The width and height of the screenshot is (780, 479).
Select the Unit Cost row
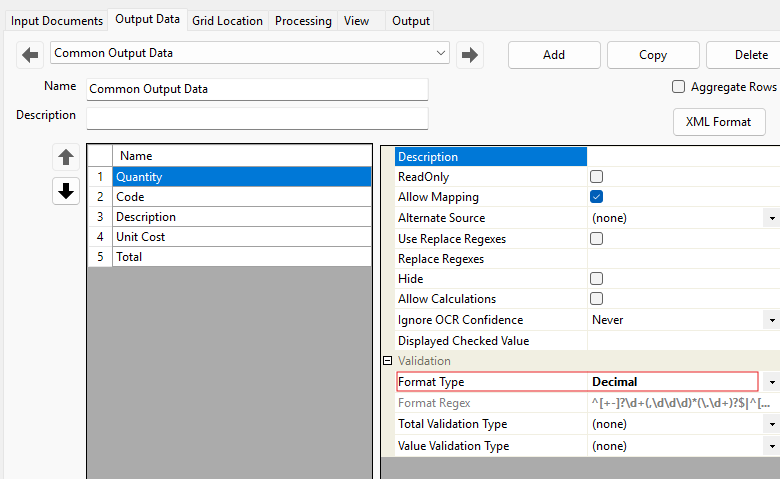[240, 237]
